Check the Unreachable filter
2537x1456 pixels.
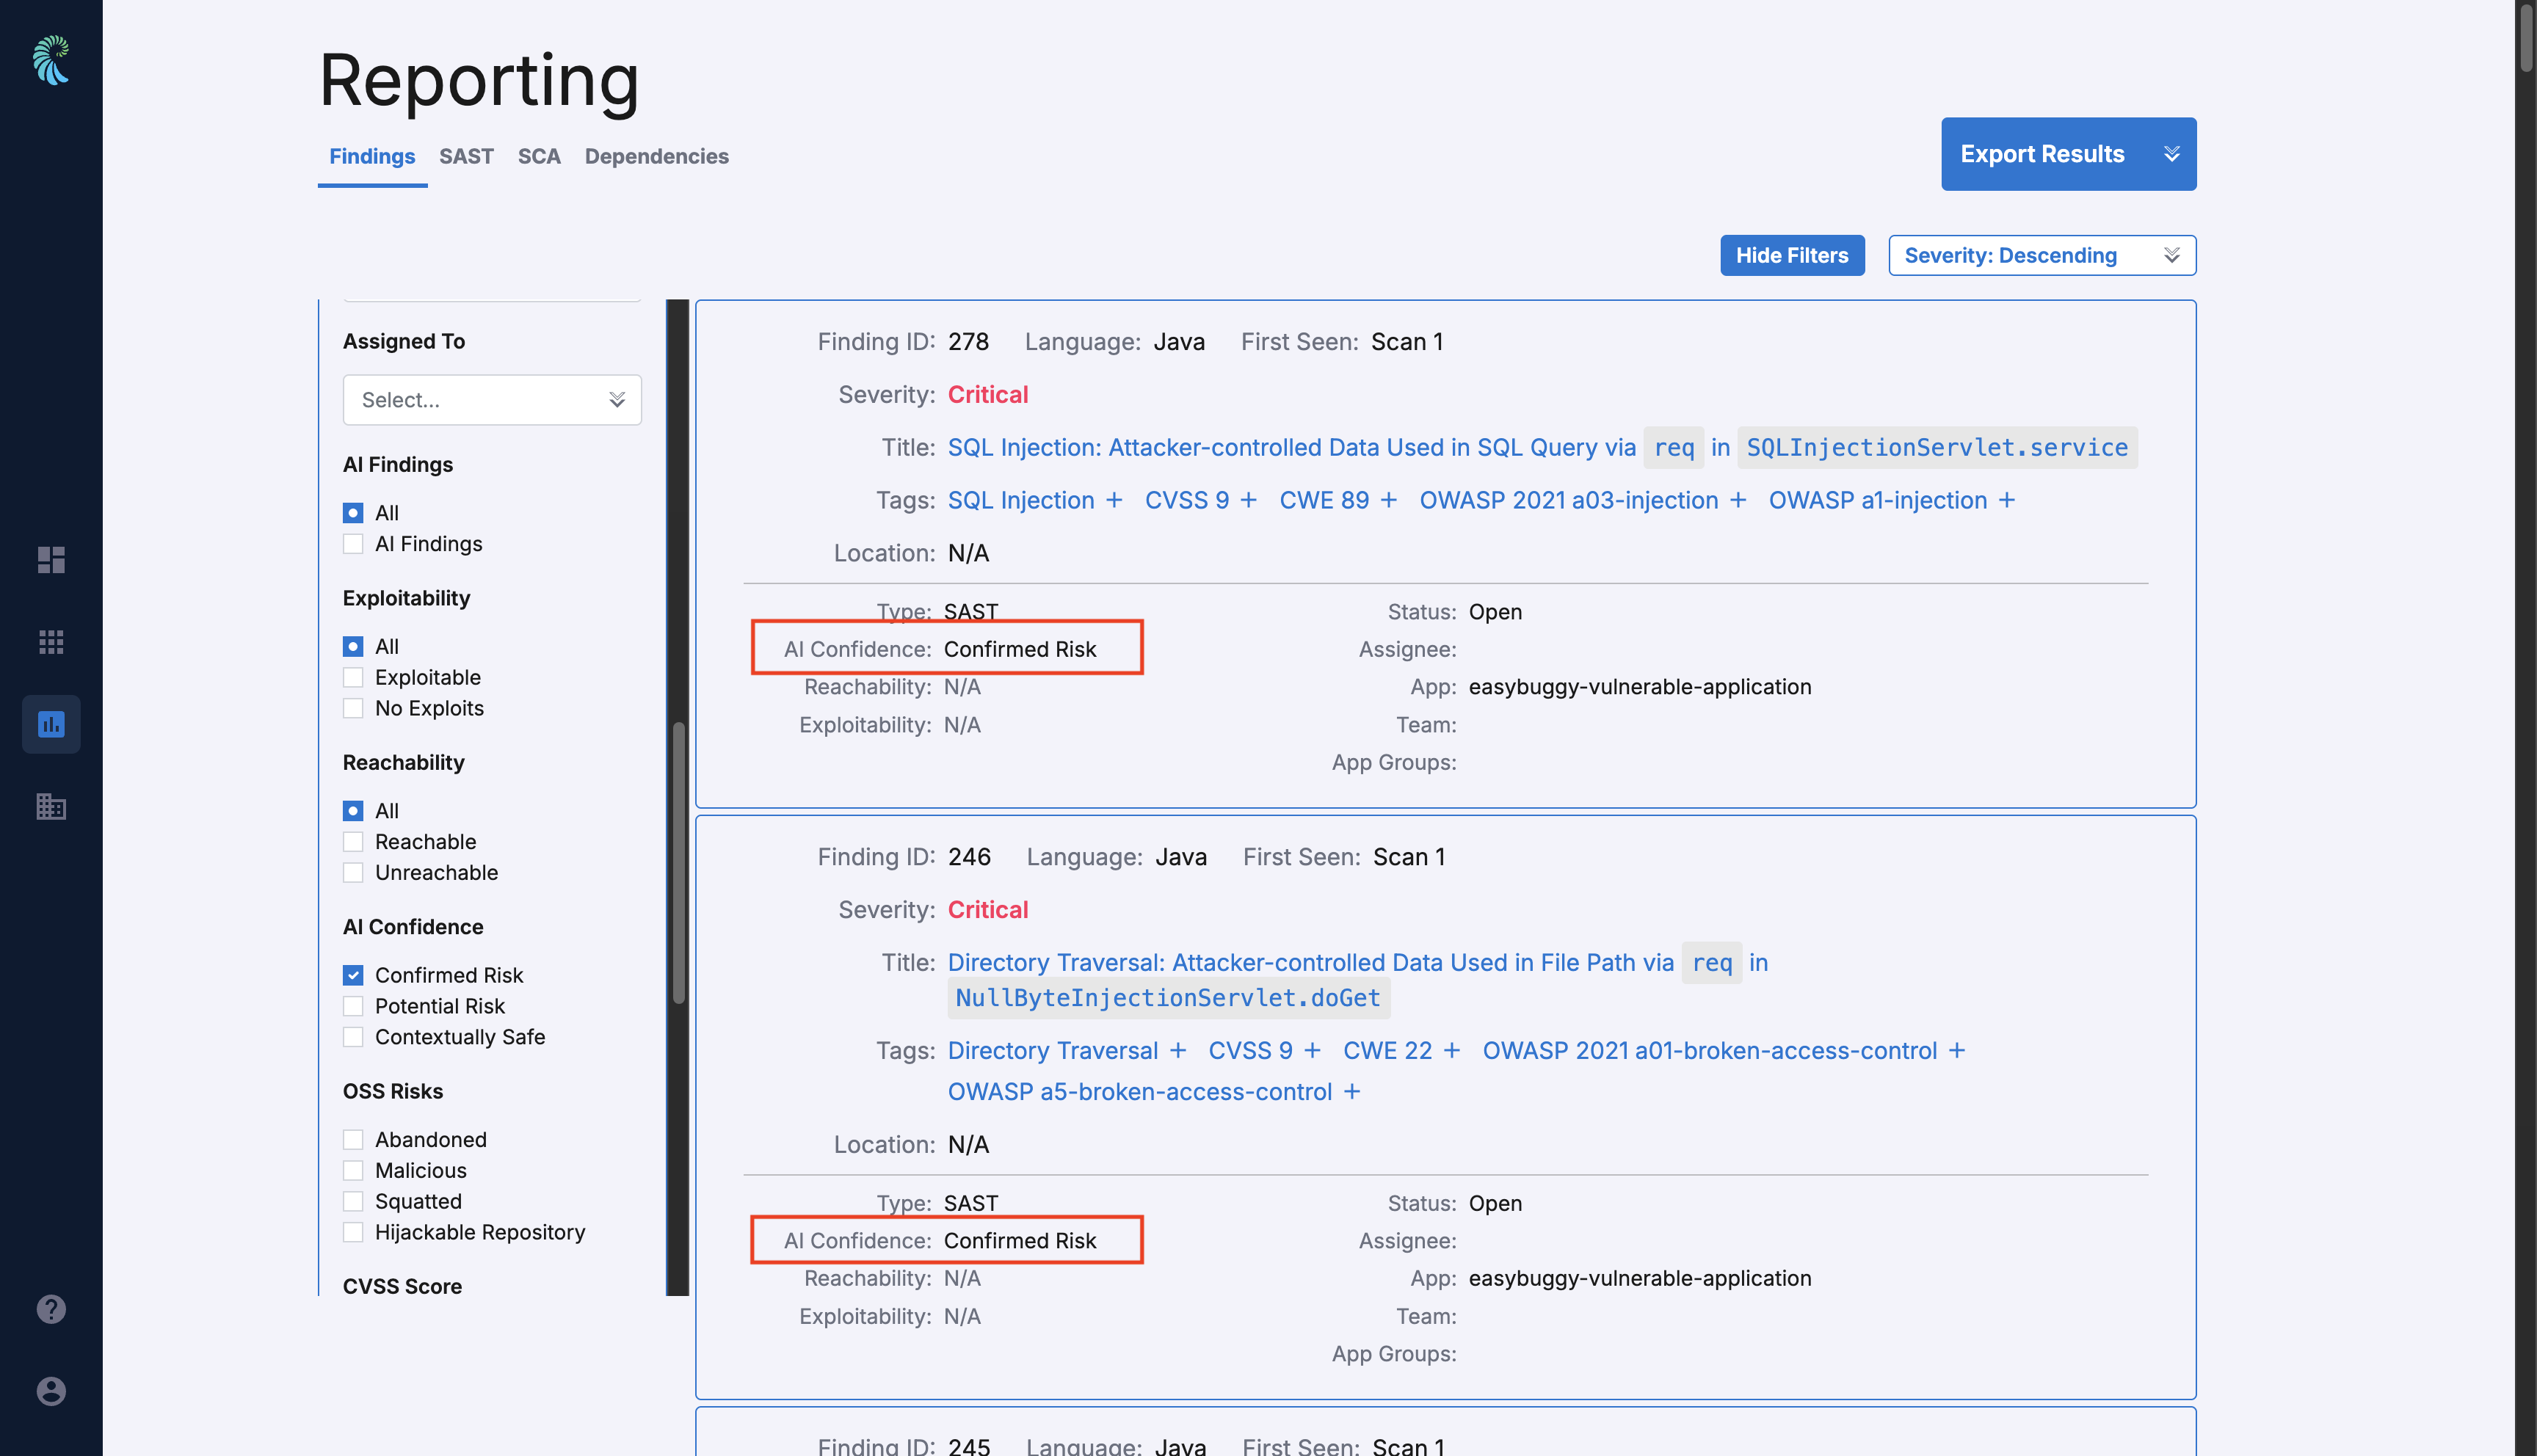pos(353,873)
